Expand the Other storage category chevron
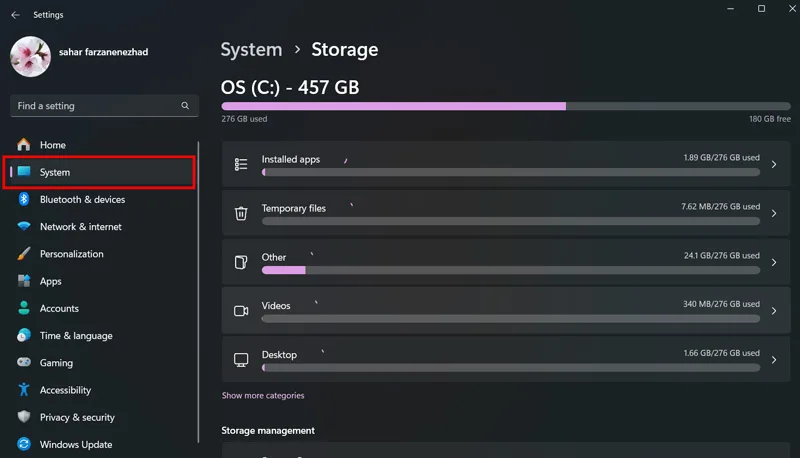 click(774, 262)
